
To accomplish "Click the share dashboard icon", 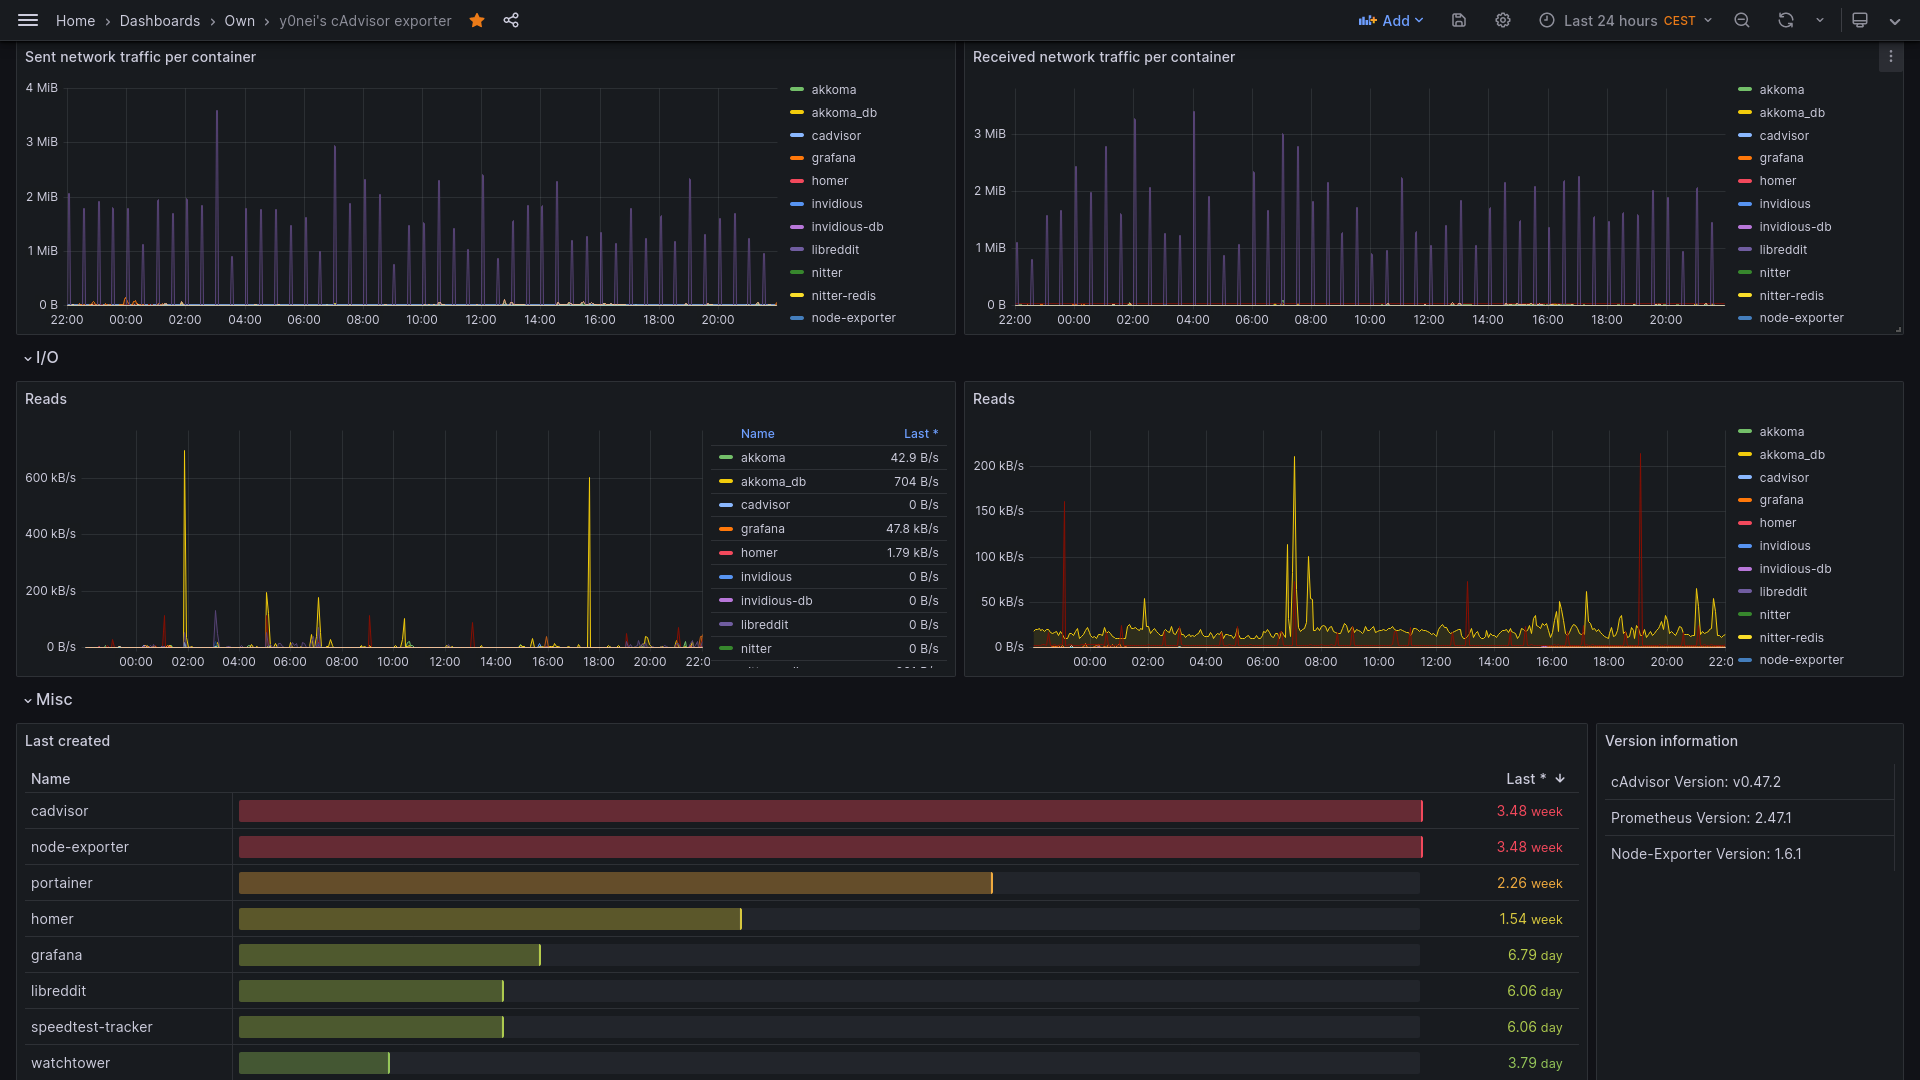I will click(x=511, y=20).
